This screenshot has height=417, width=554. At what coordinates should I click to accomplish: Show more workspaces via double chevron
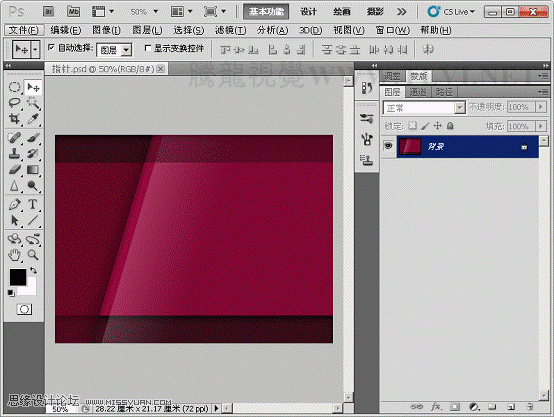[x=401, y=12]
